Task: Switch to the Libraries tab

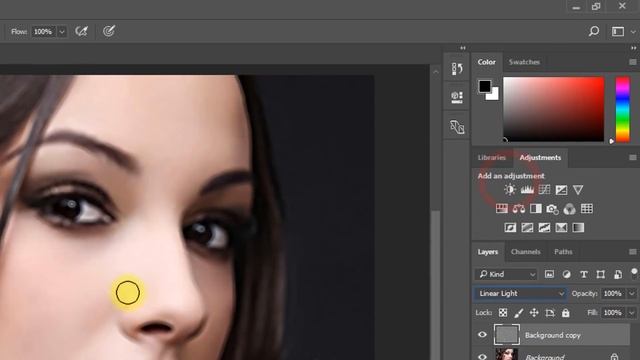Action: (491, 158)
